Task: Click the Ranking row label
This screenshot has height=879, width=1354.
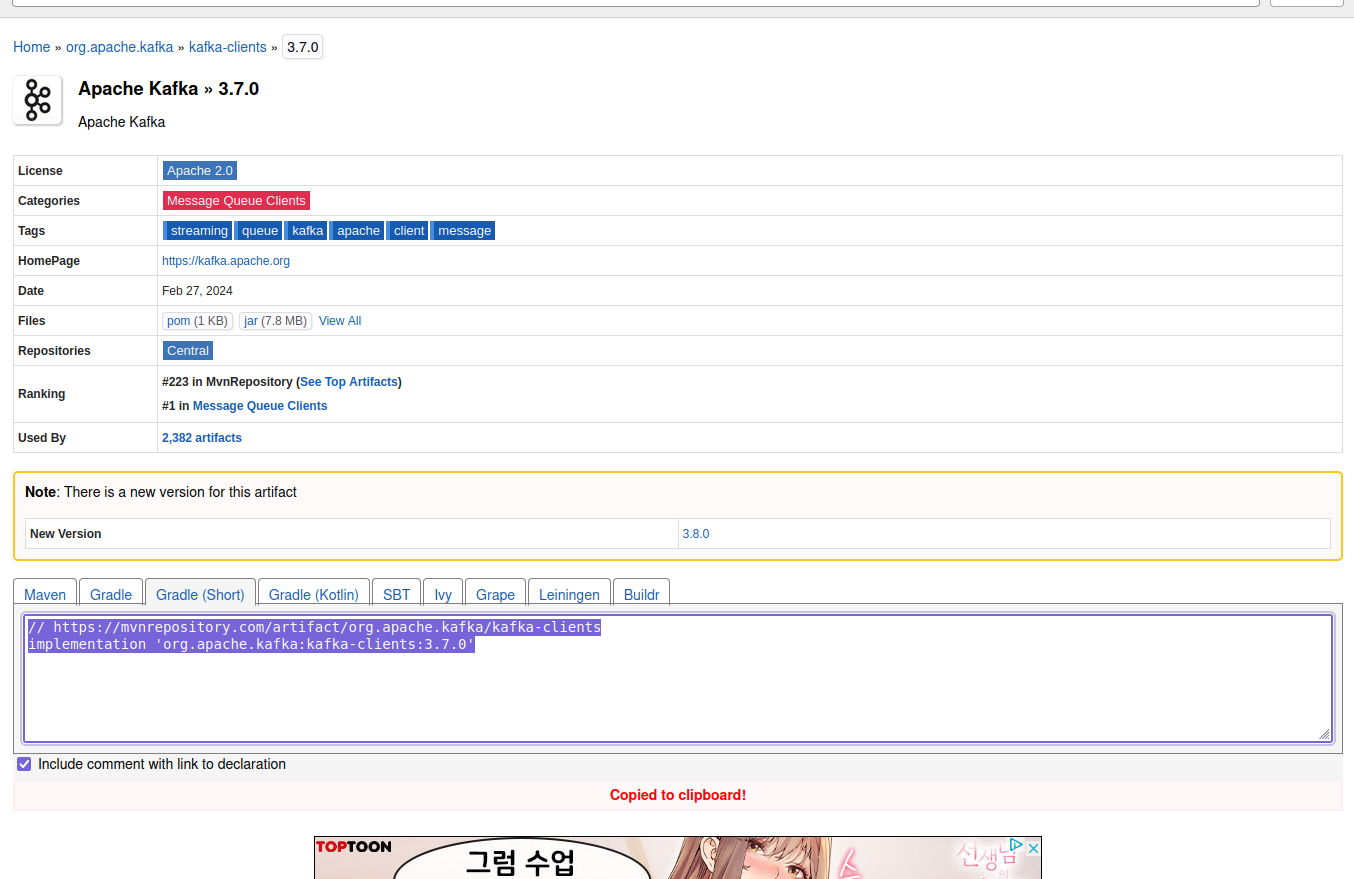Action: point(41,394)
